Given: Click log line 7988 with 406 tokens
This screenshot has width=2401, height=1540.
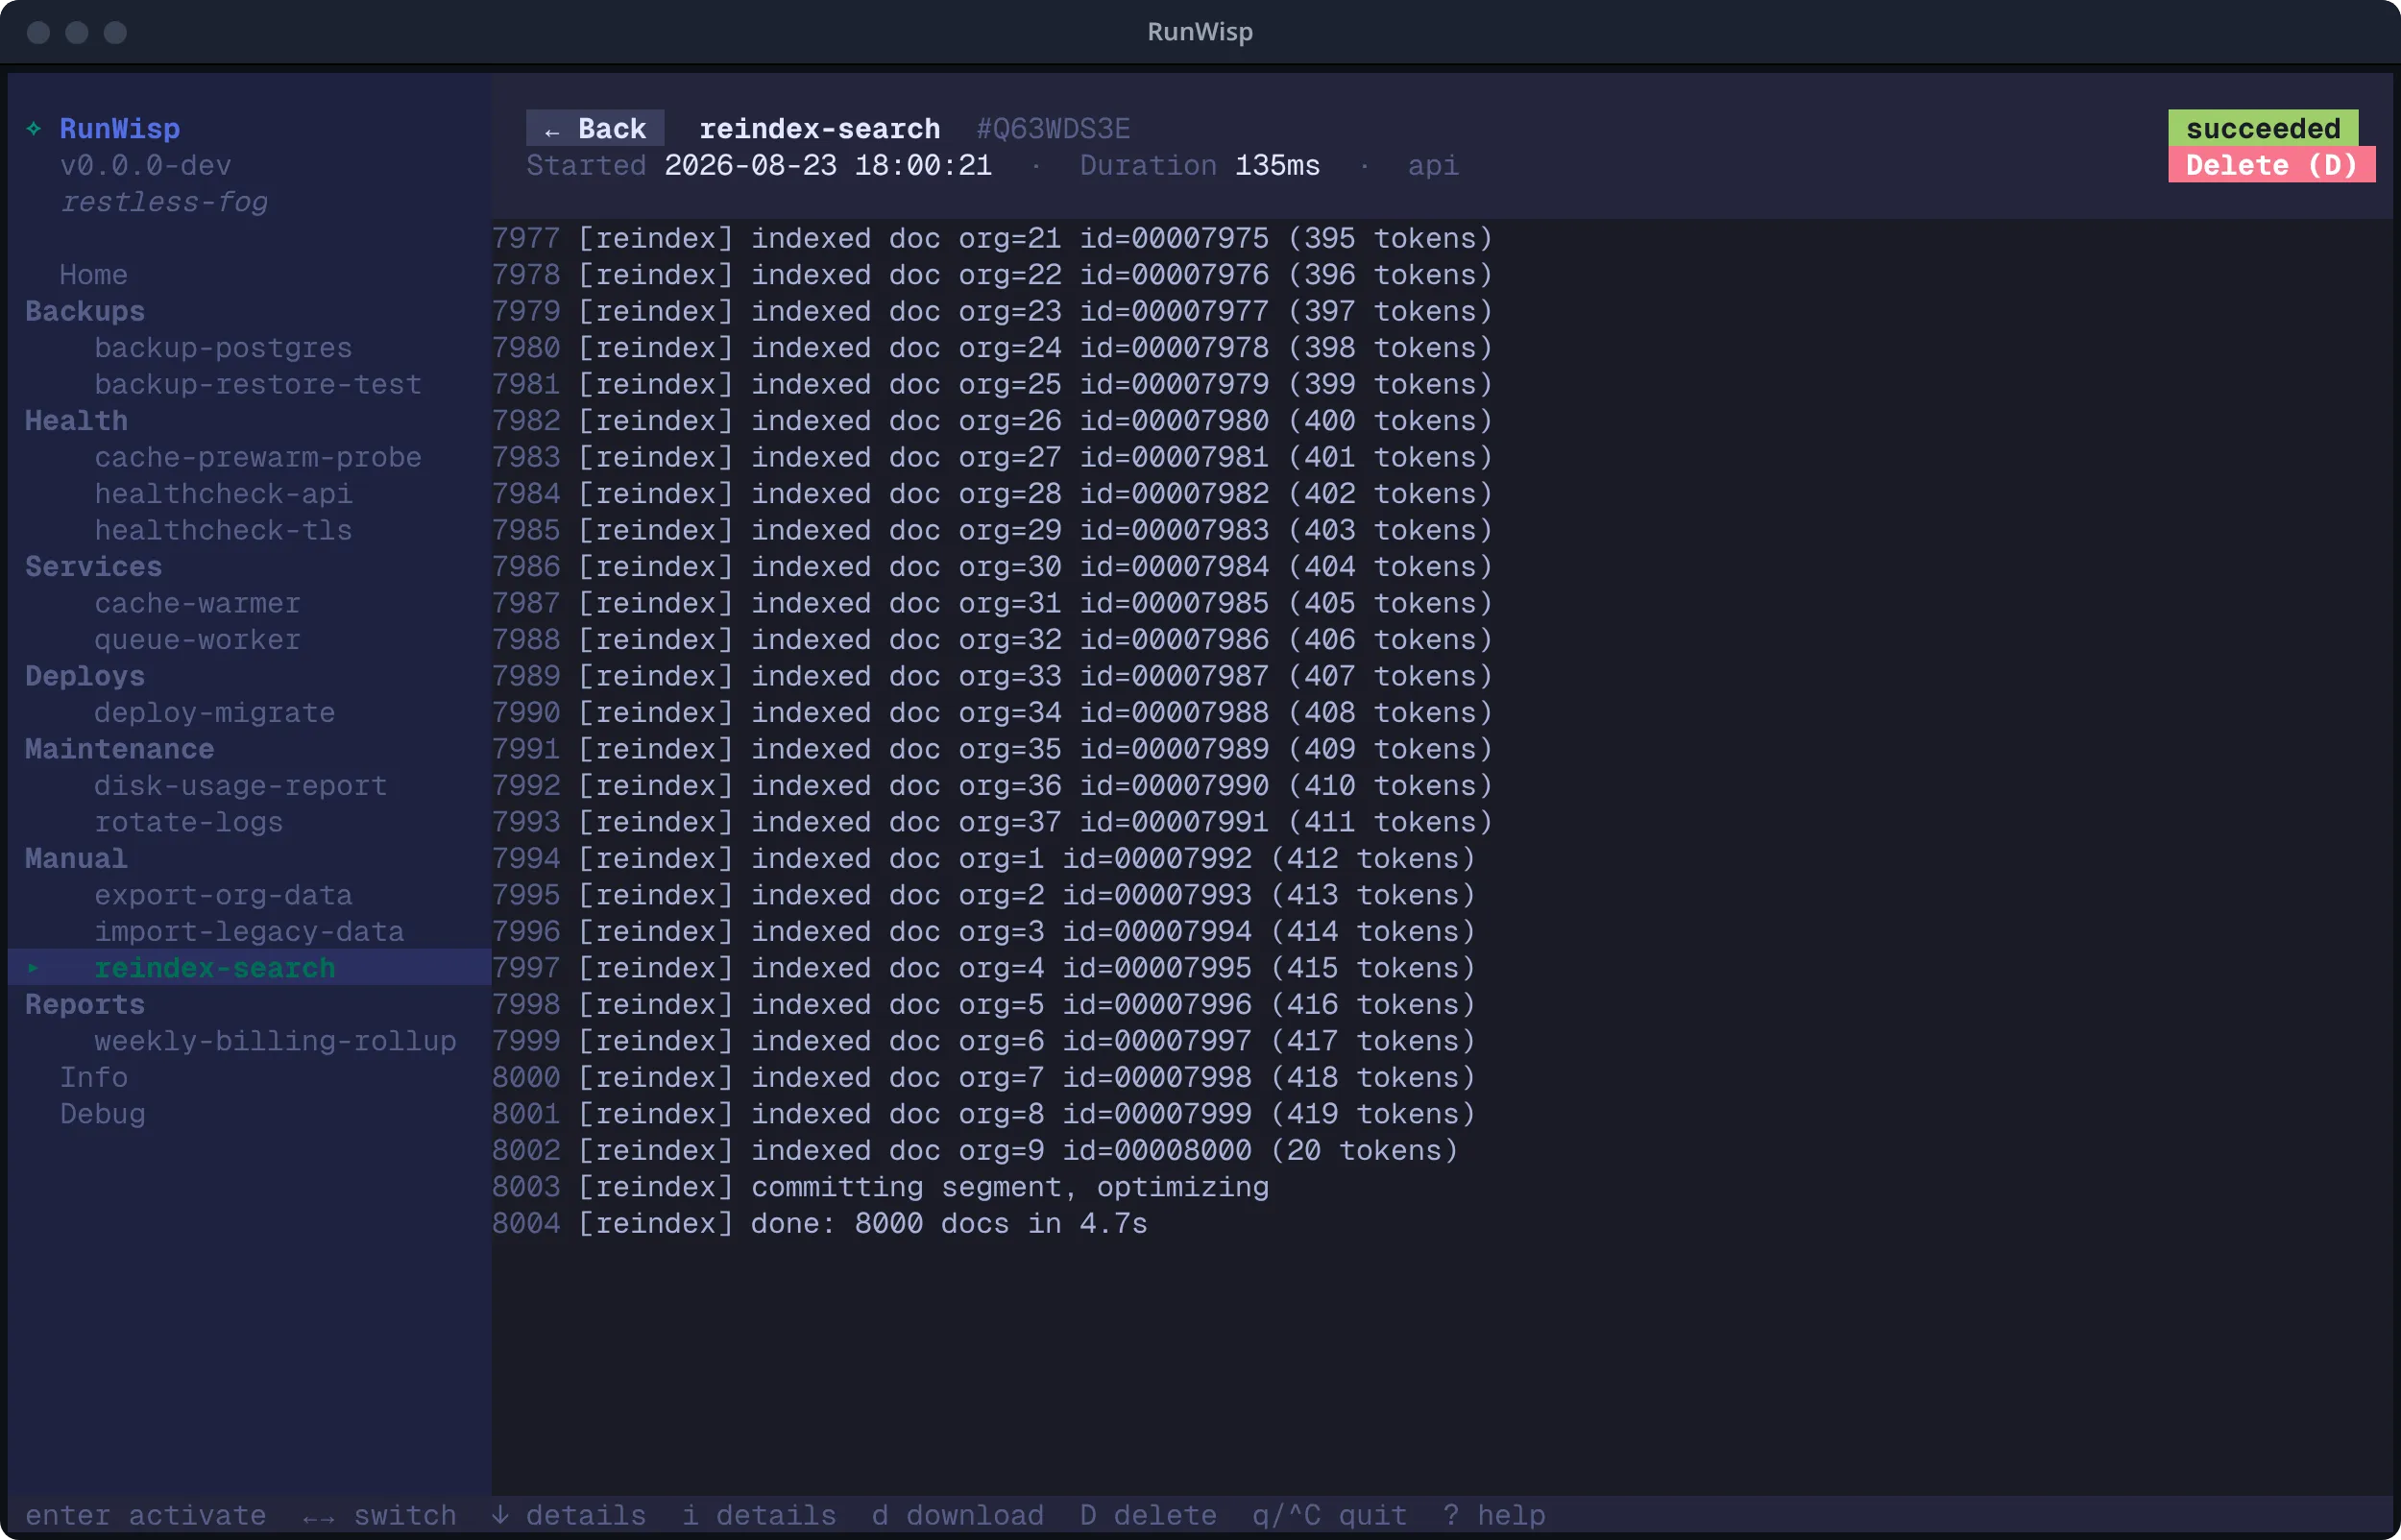Looking at the screenshot, I should [x=992, y=639].
